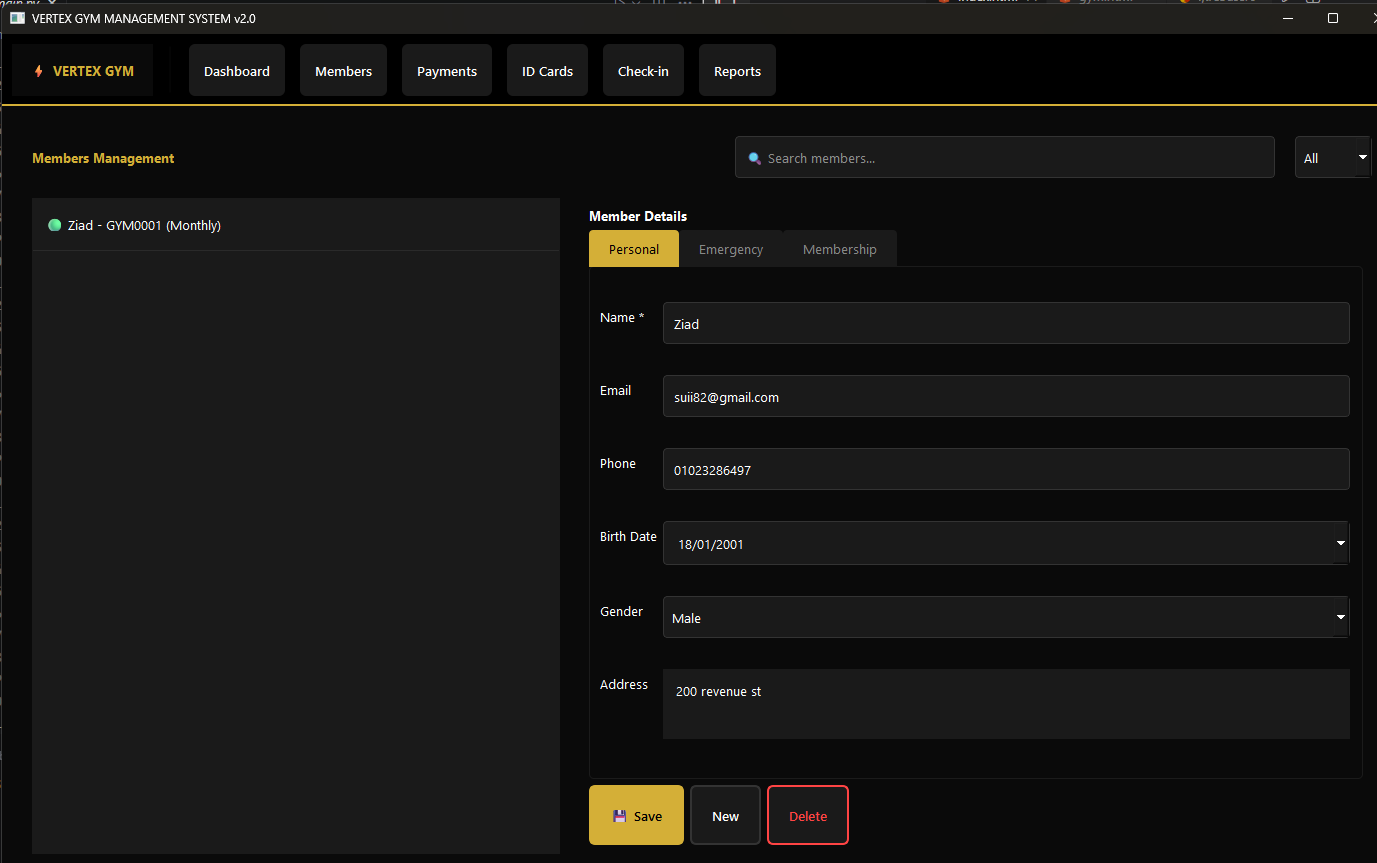
Task: Open the Dashboard page
Action: [x=237, y=71]
